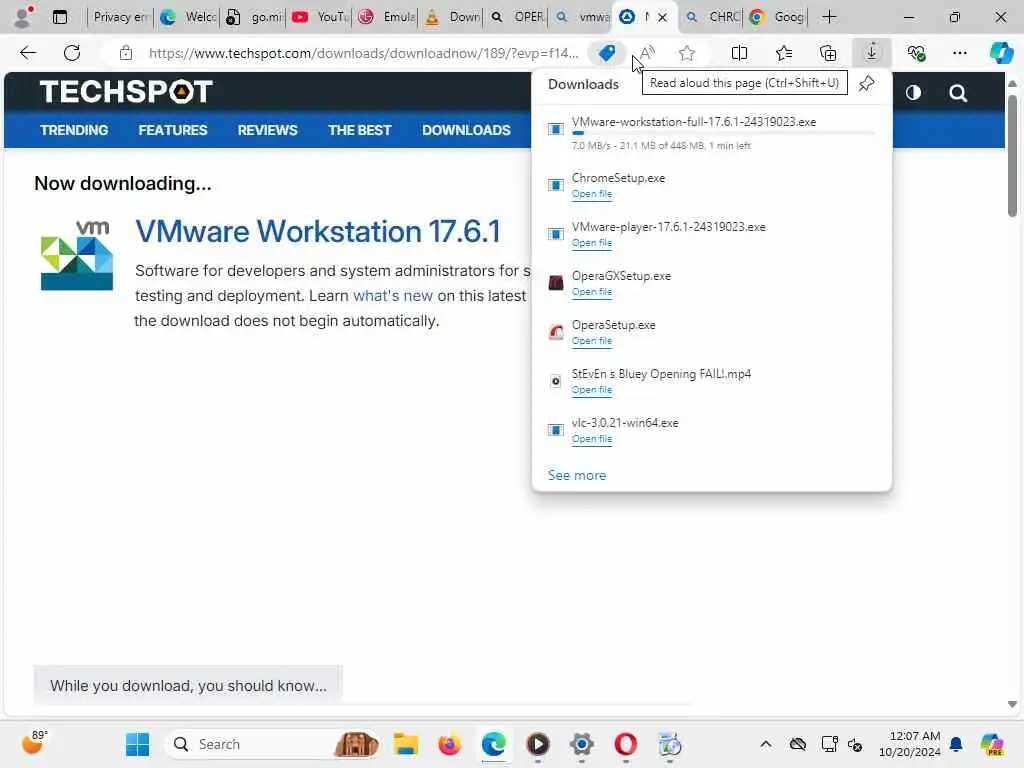Open File Explorer from taskbar
Screen dimensions: 1024x768
[405, 744]
